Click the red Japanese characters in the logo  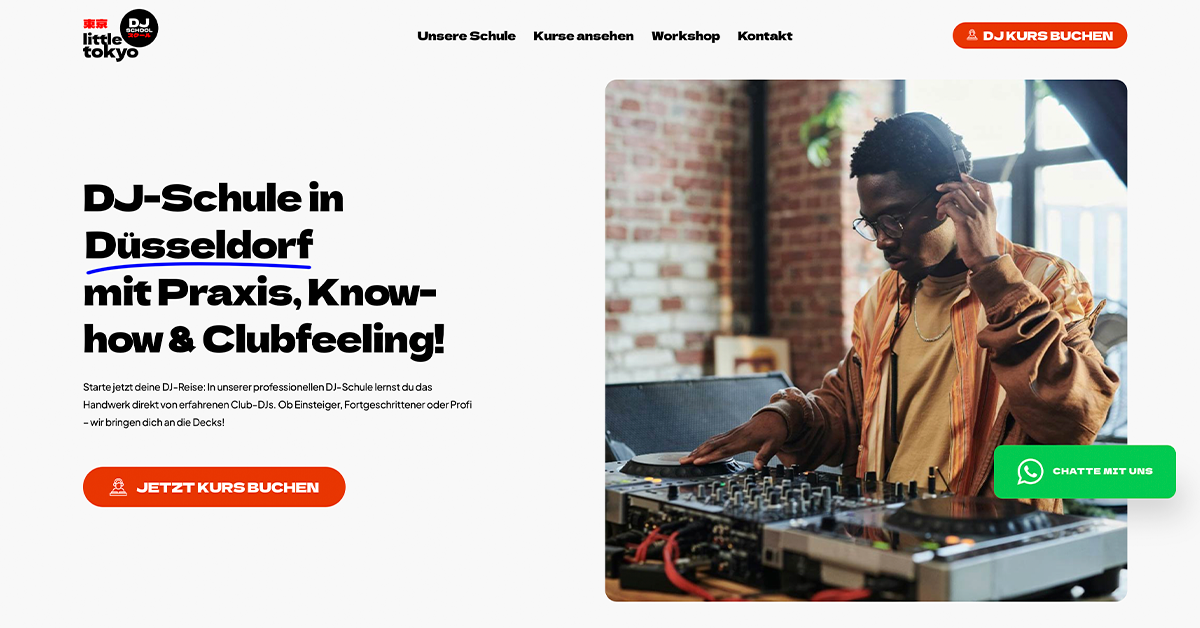(95, 23)
